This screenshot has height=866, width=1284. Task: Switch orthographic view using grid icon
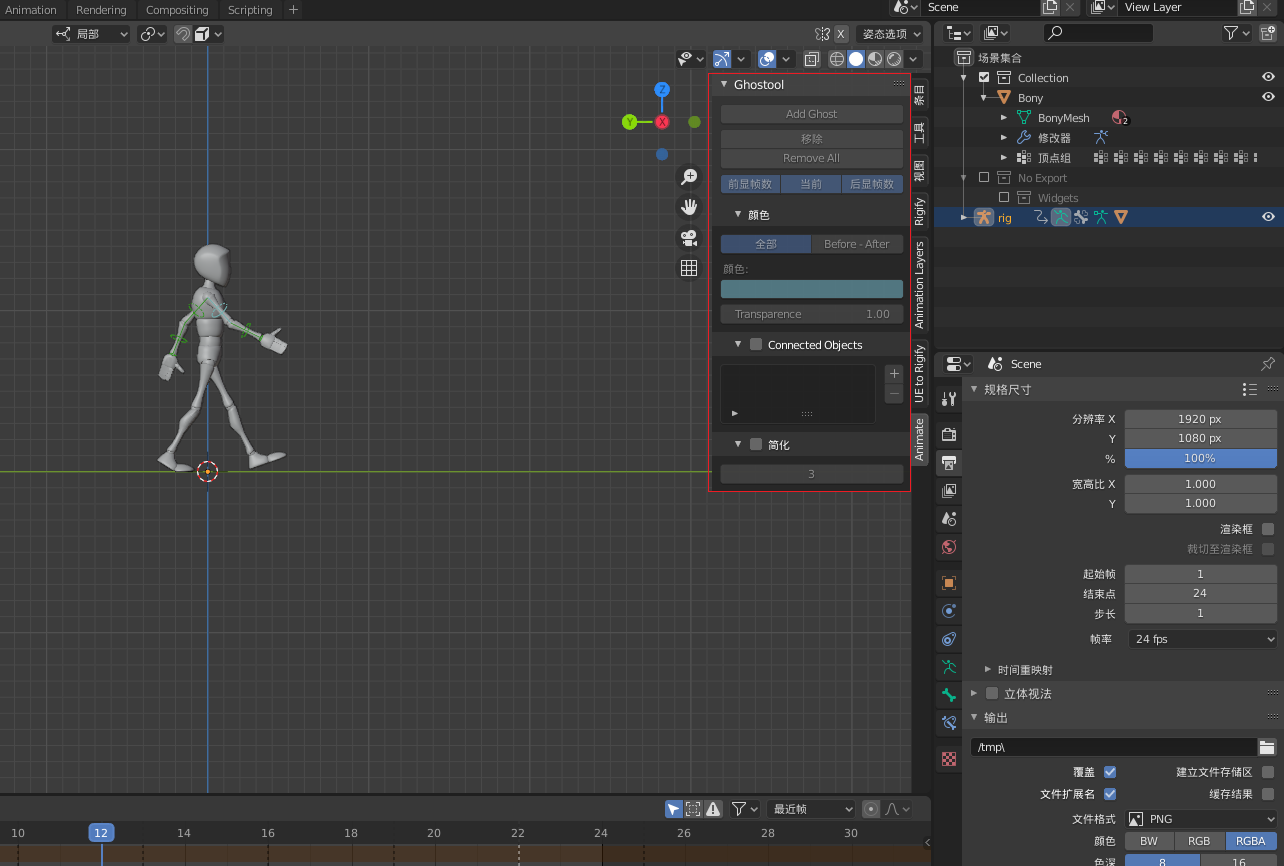pos(688,268)
